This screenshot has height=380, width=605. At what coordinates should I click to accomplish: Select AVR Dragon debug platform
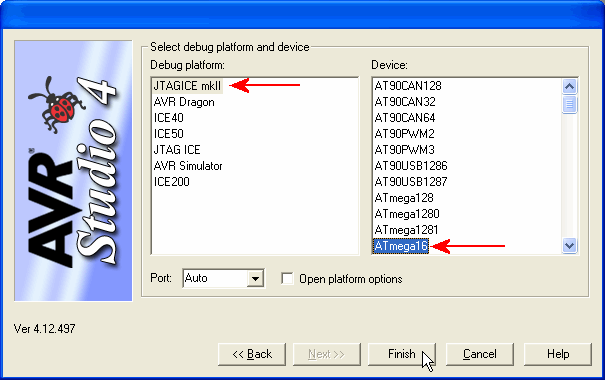coord(184,102)
